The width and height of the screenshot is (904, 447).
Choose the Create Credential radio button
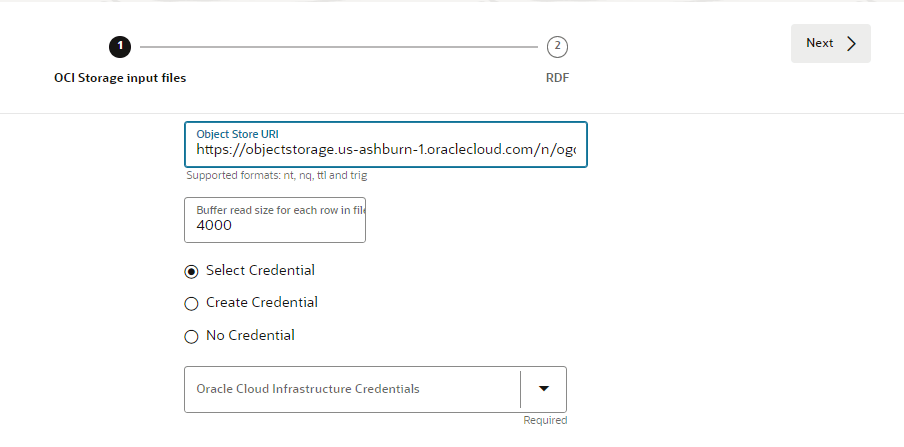coord(192,304)
